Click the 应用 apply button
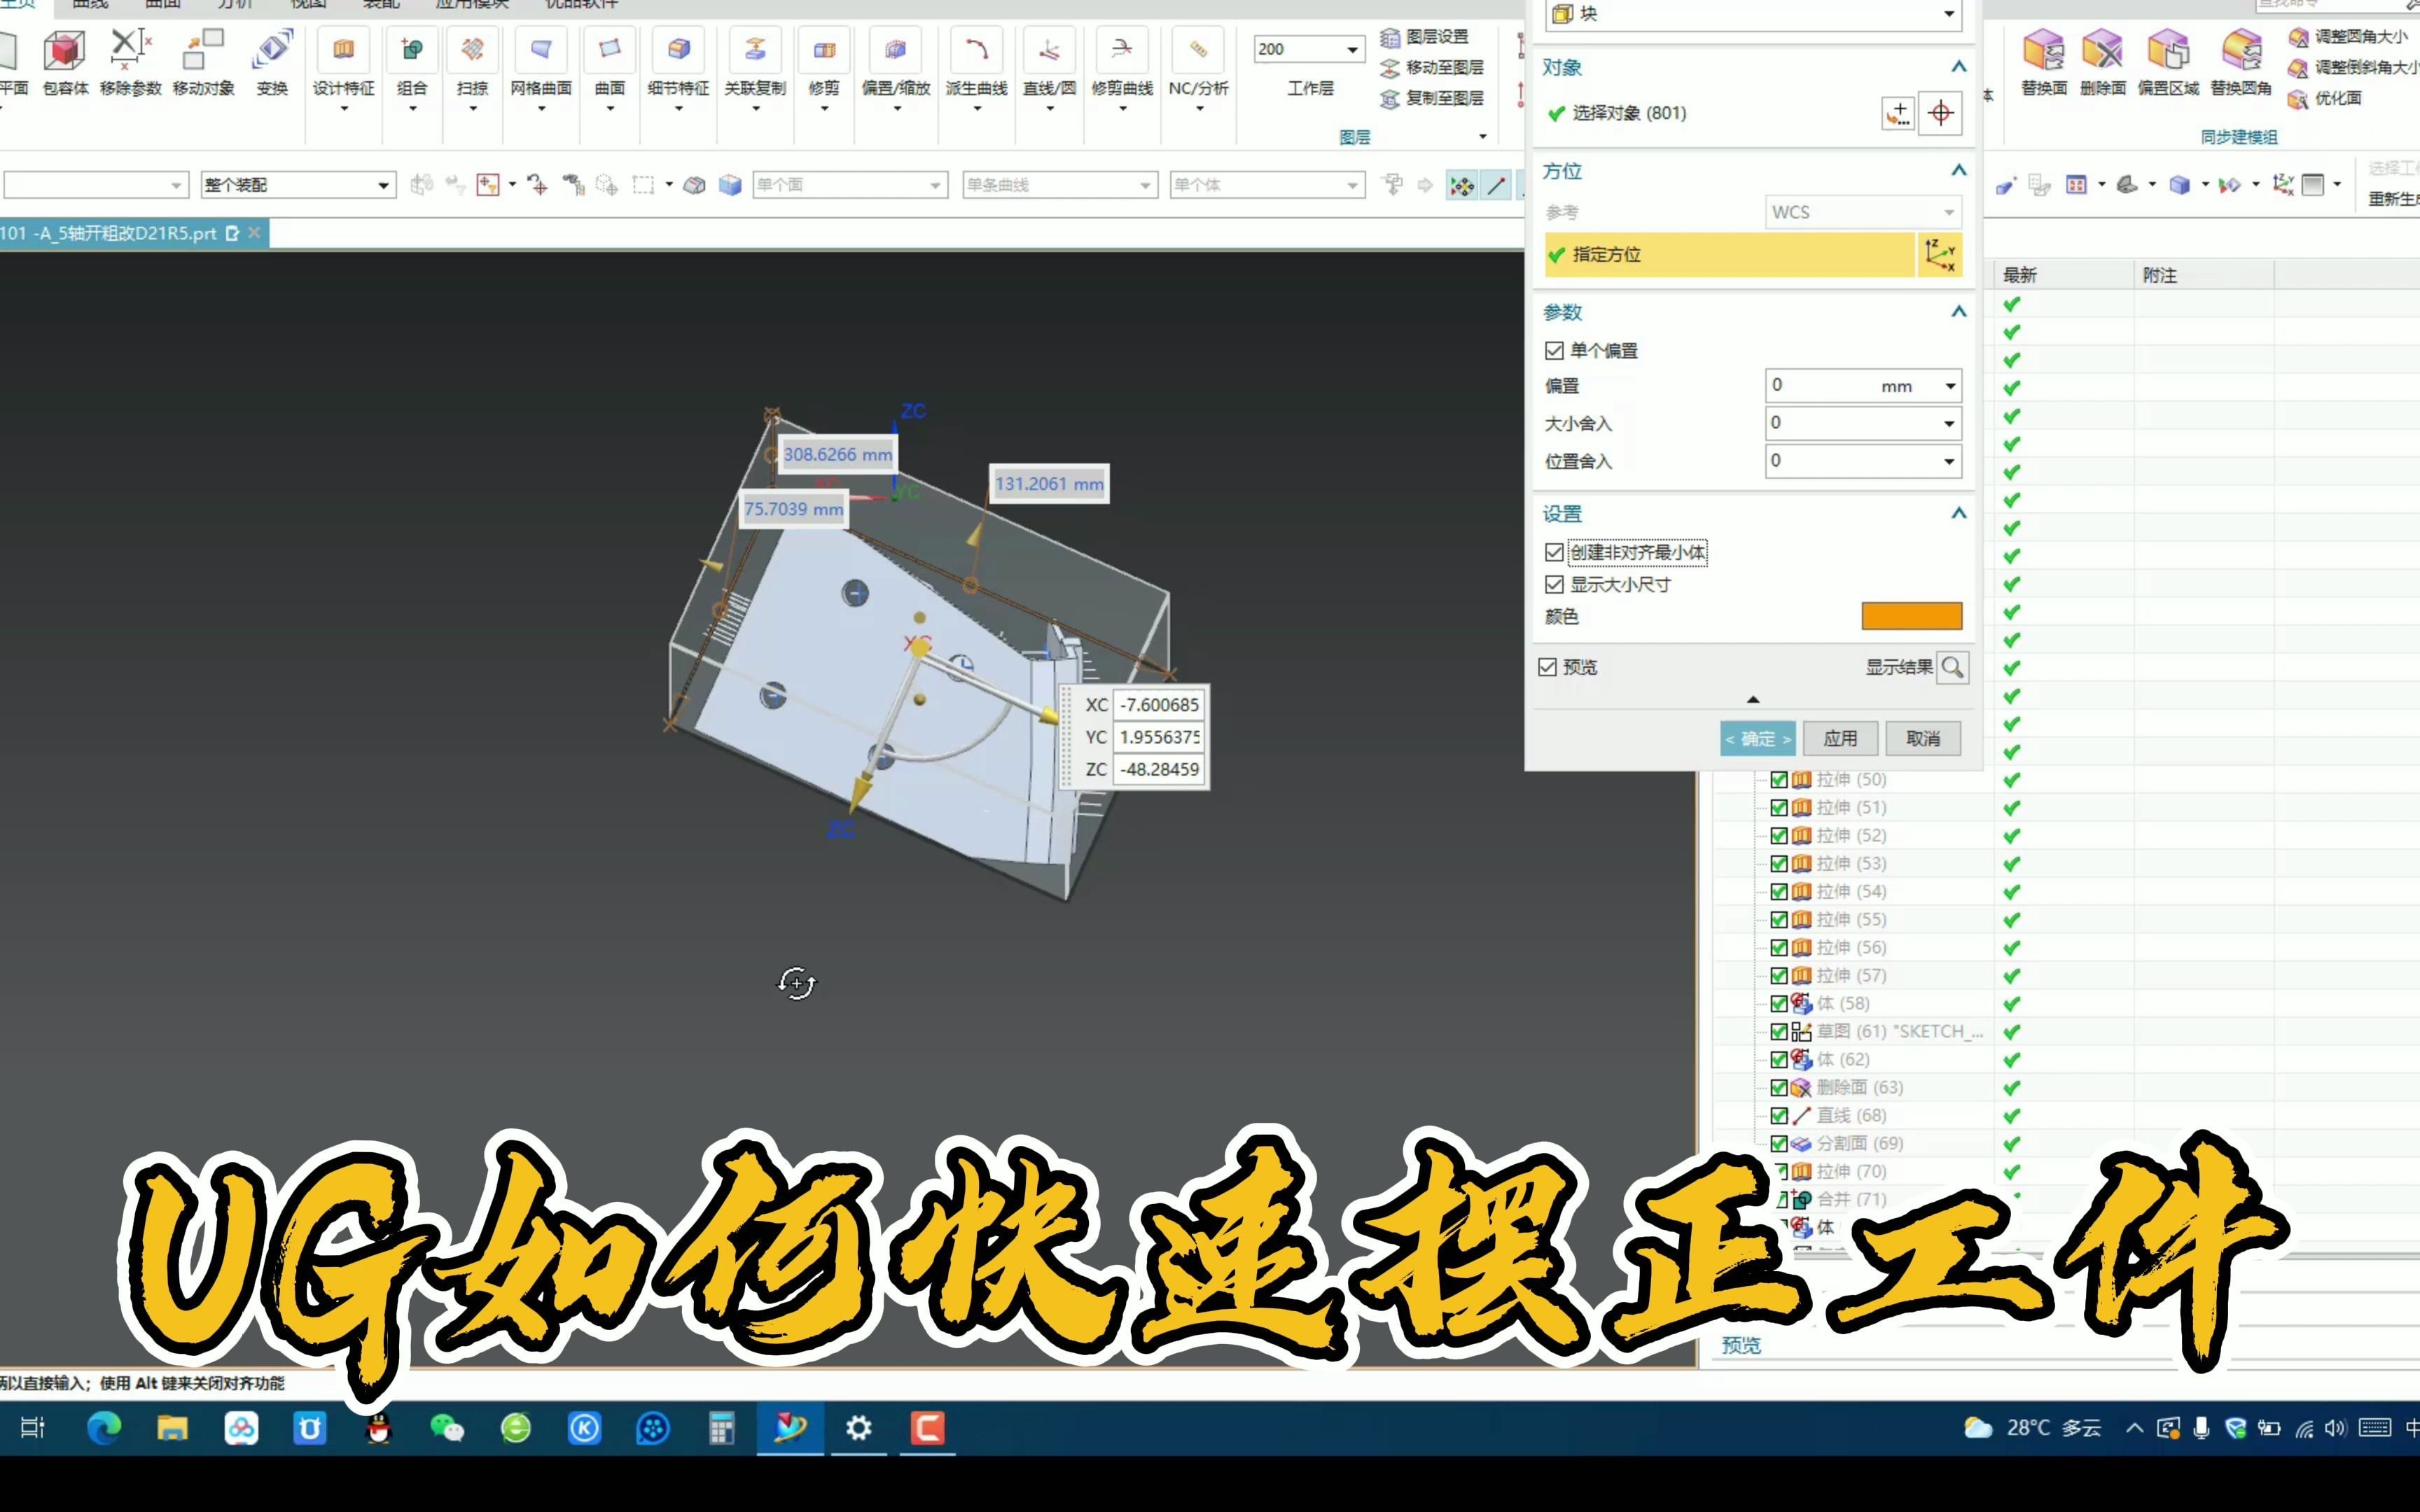This screenshot has width=2420, height=1512. coord(1840,739)
